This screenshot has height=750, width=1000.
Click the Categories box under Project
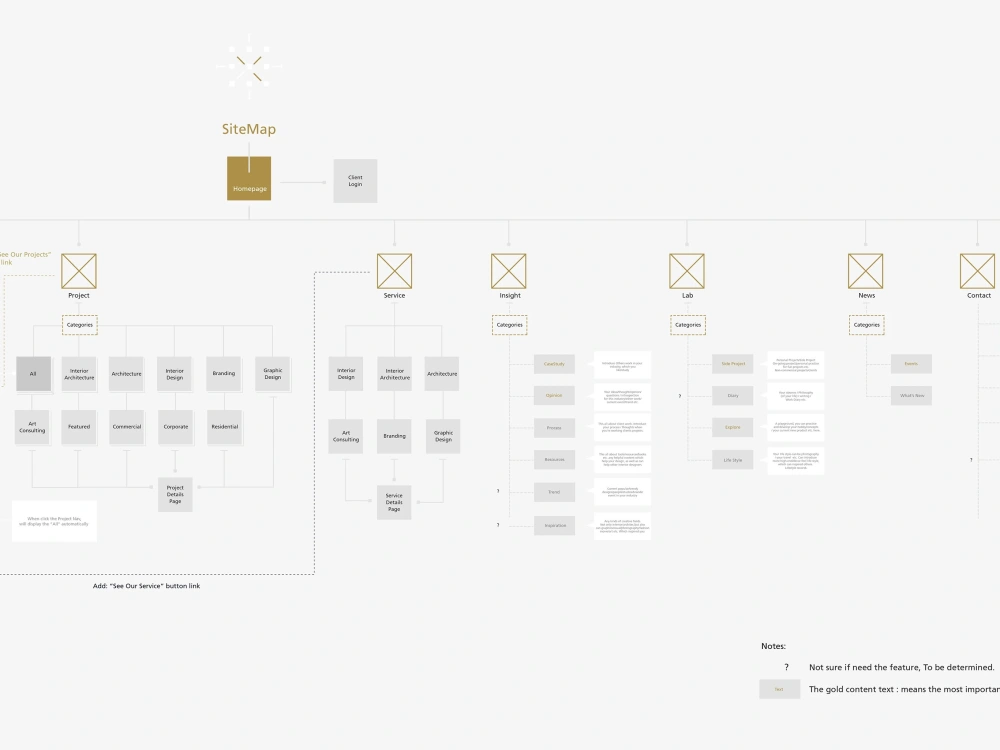80,325
